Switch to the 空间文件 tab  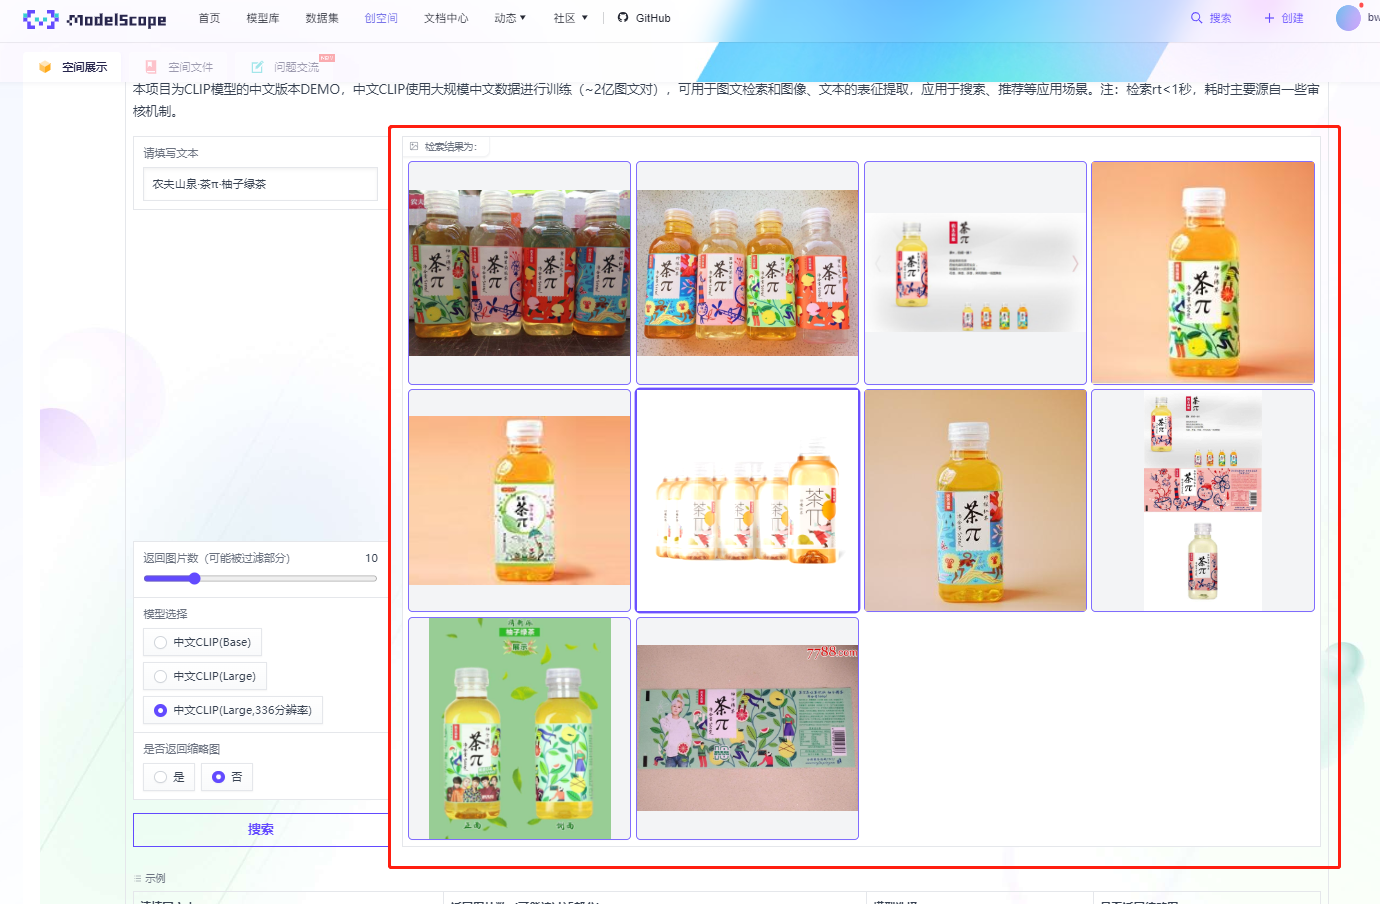coord(179,67)
